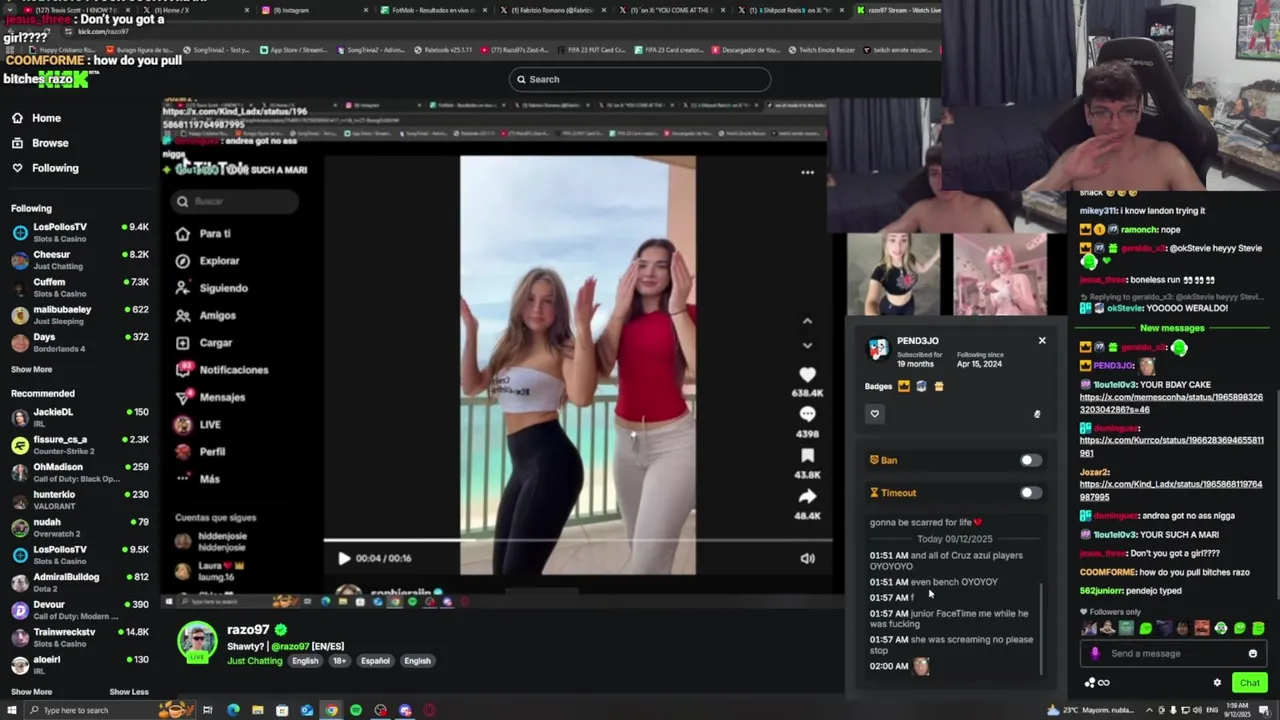This screenshot has width=1280, height=720.
Task: Open Microsoft Edge from the taskbar
Action: [x=233, y=711]
